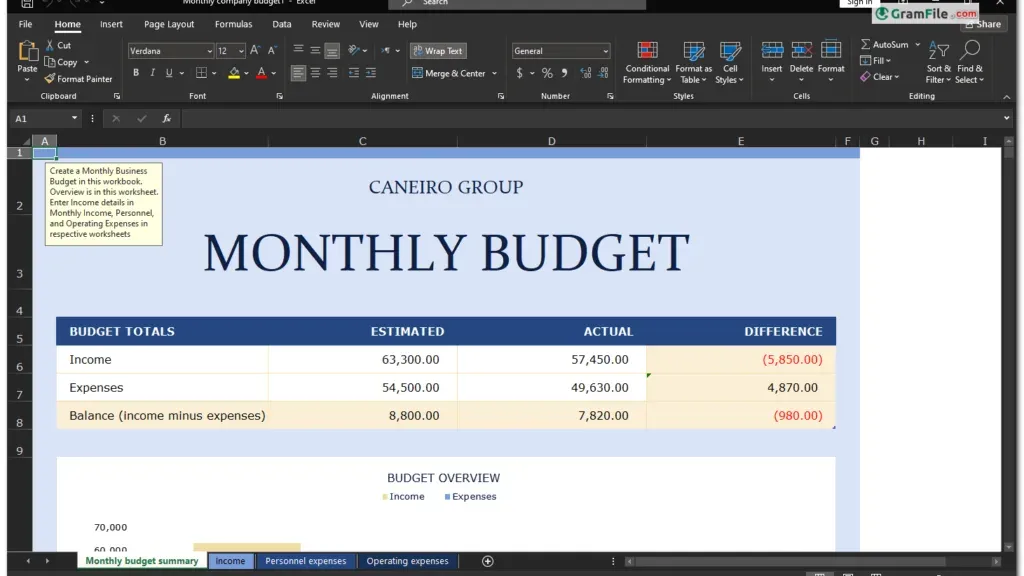
Task: Toggle Italic formatting
Action: [x=152, y=73]
